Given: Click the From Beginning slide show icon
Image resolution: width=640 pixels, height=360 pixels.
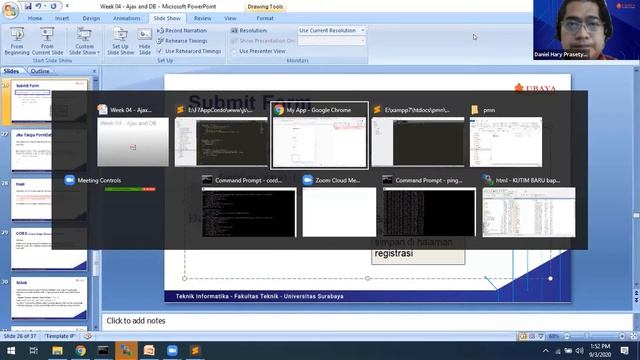Looking at the screenshot, I should (x=17, y=41).
